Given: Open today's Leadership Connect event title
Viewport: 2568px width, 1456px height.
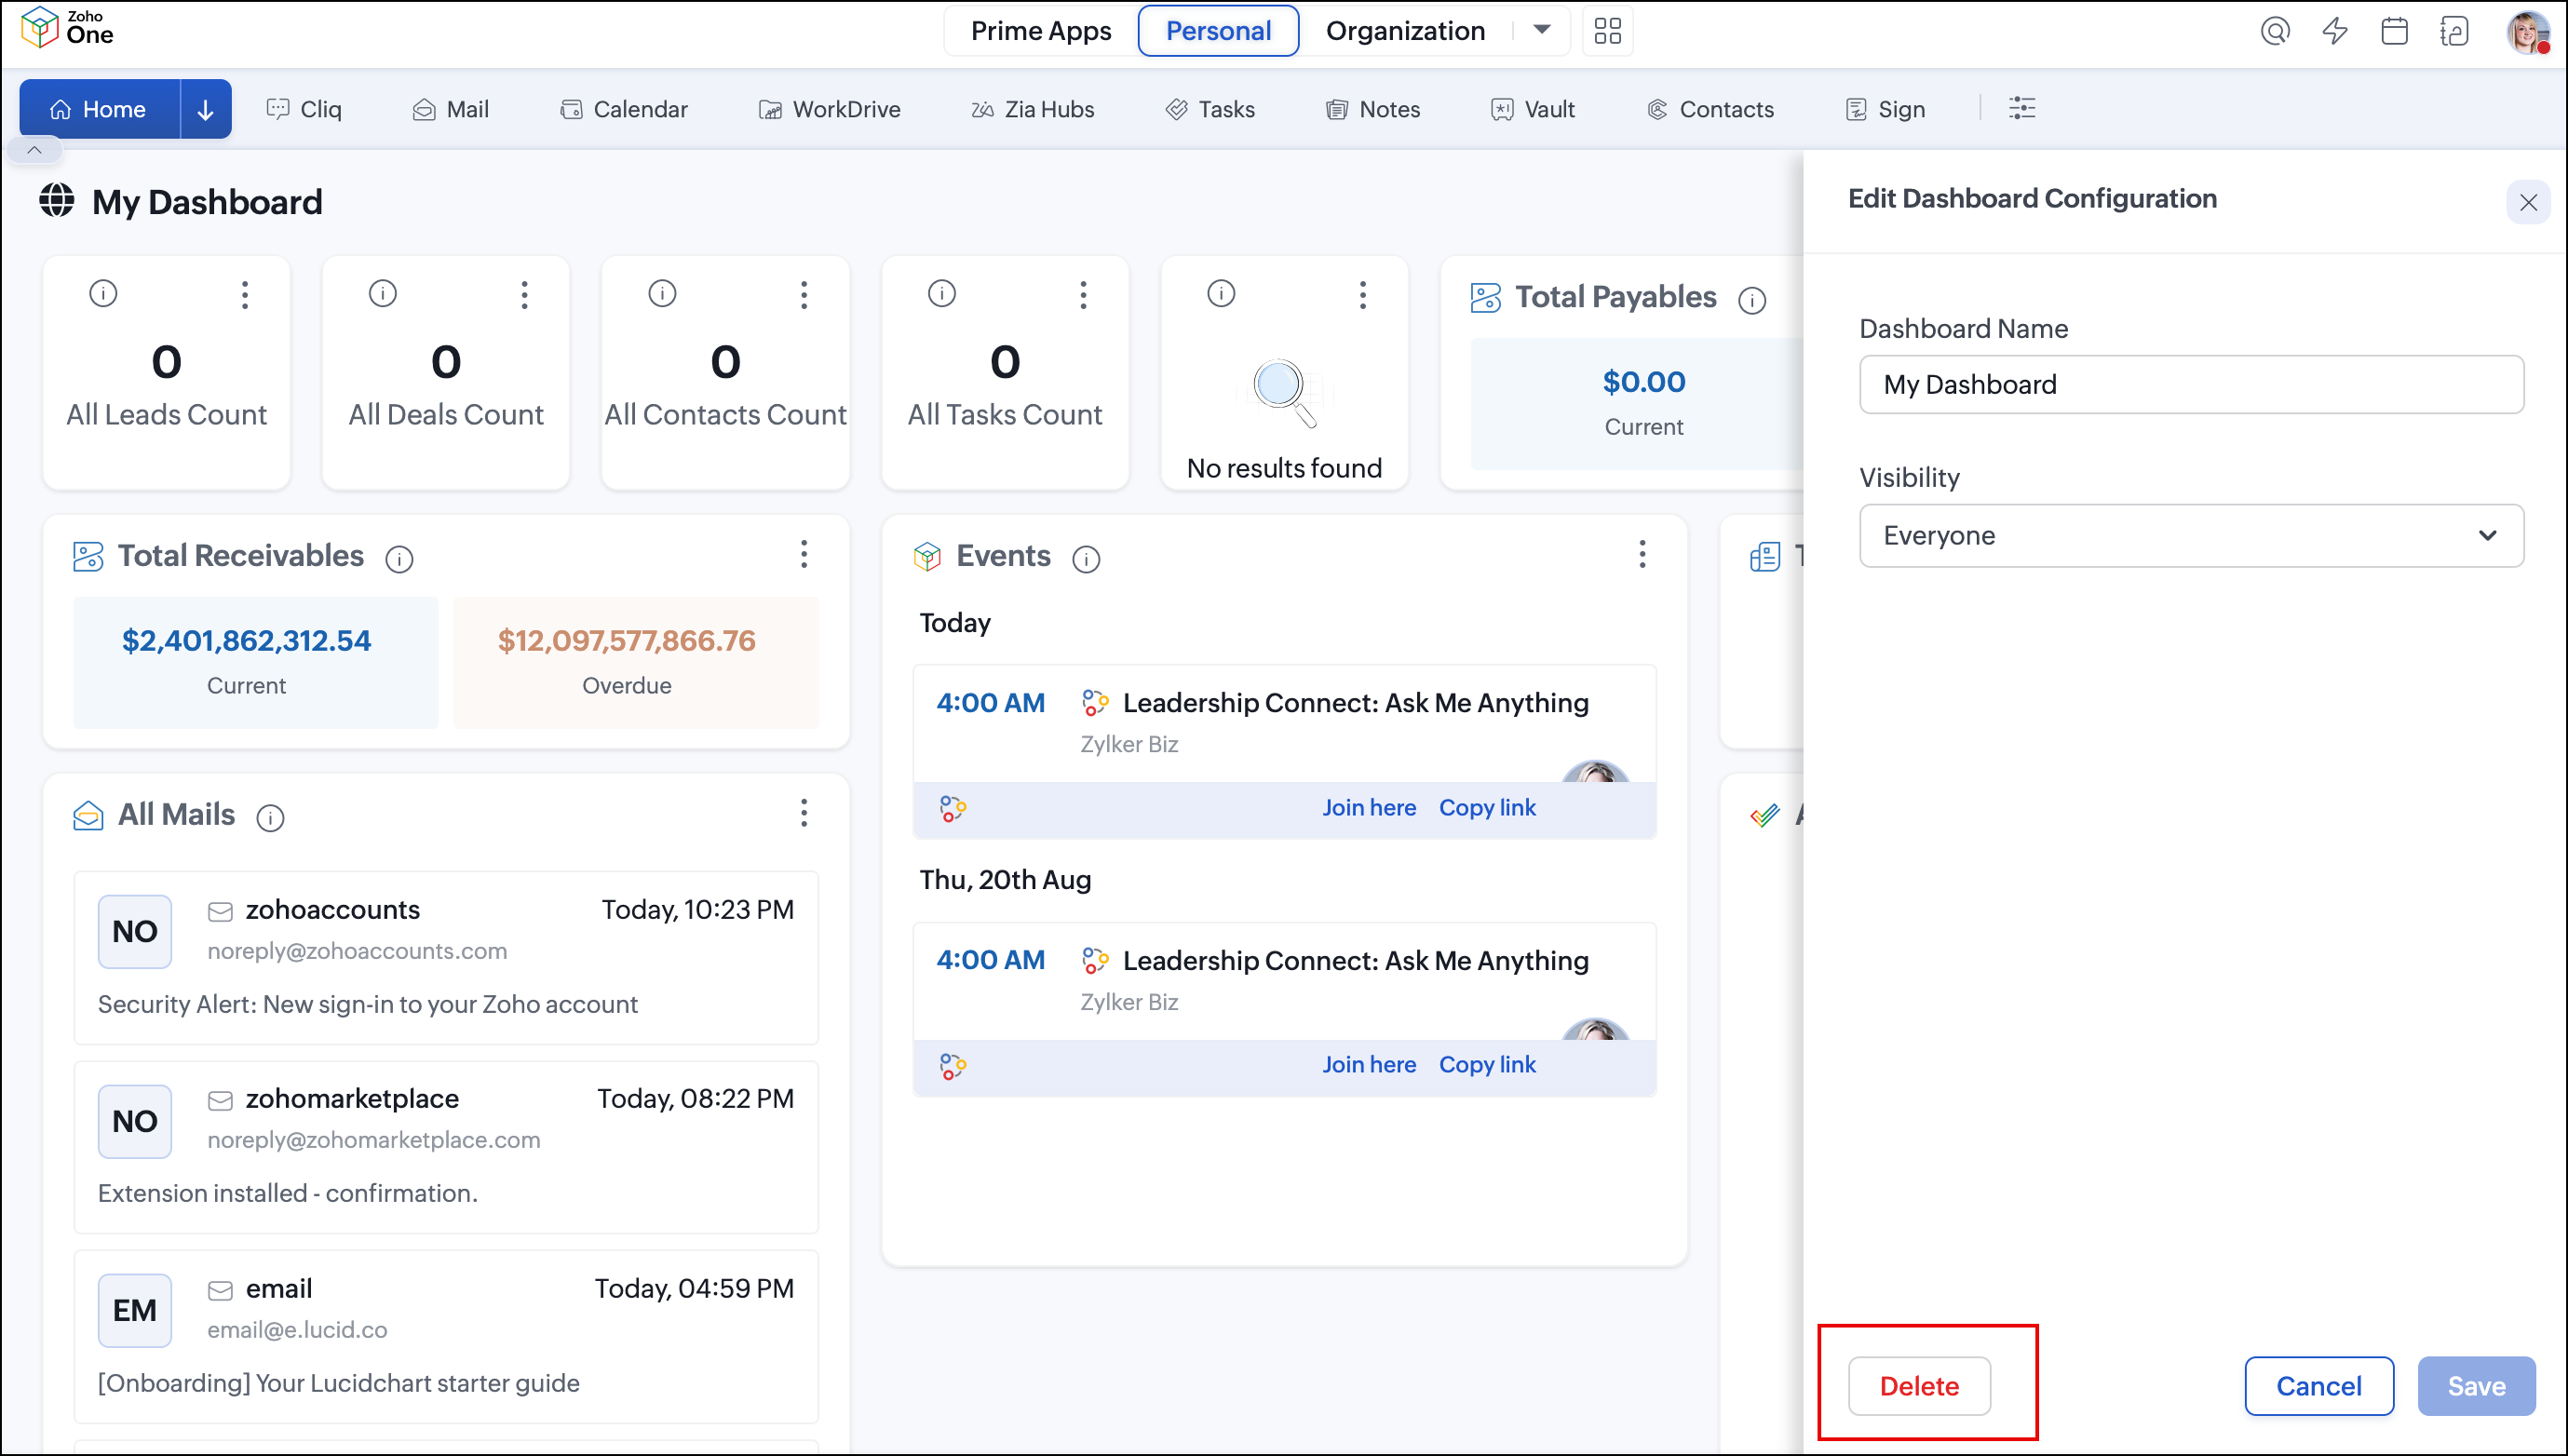Looking at the screenshot, I should [1355, 703].
